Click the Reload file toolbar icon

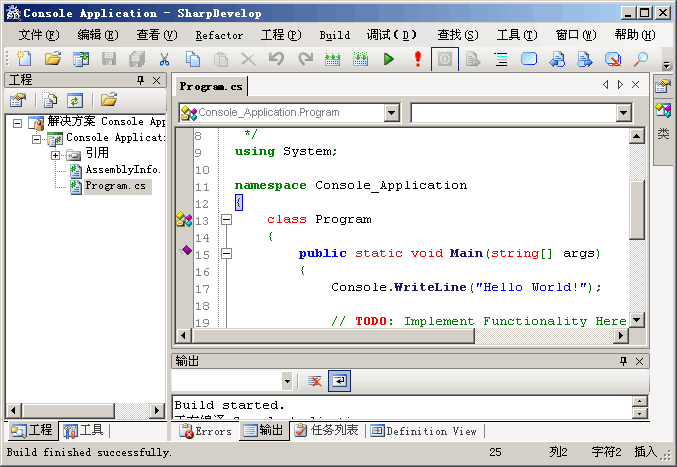click(81, 59)
